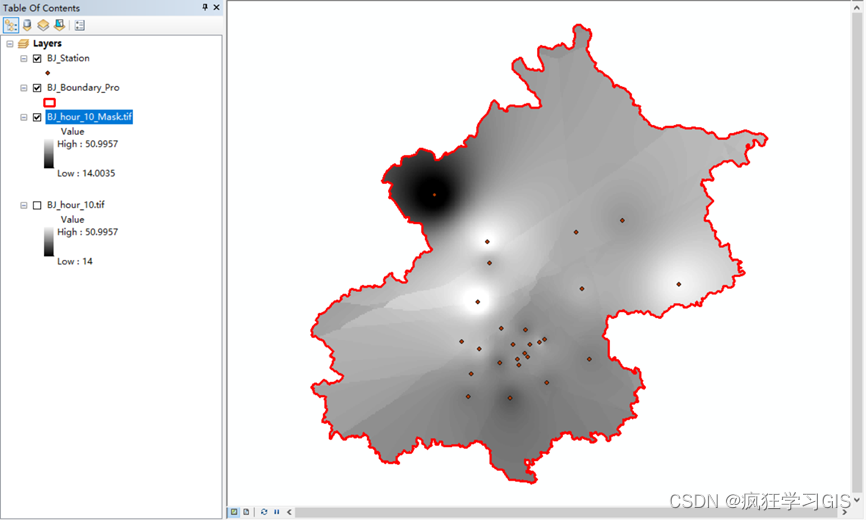Screen dimensions: 866x520
Task: Open BJ_Station point symbol selector
Action: coord(47,73)
